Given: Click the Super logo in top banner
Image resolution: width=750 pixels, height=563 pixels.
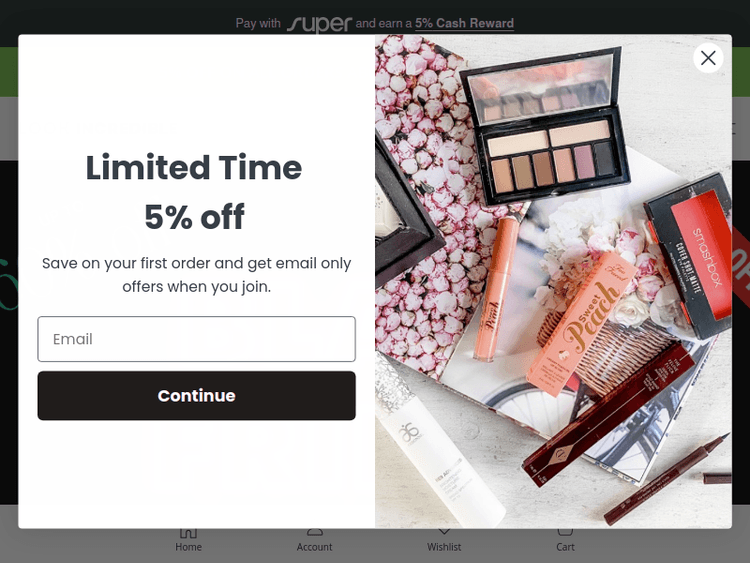Looking at the screenshot, I should pos(319,24).
